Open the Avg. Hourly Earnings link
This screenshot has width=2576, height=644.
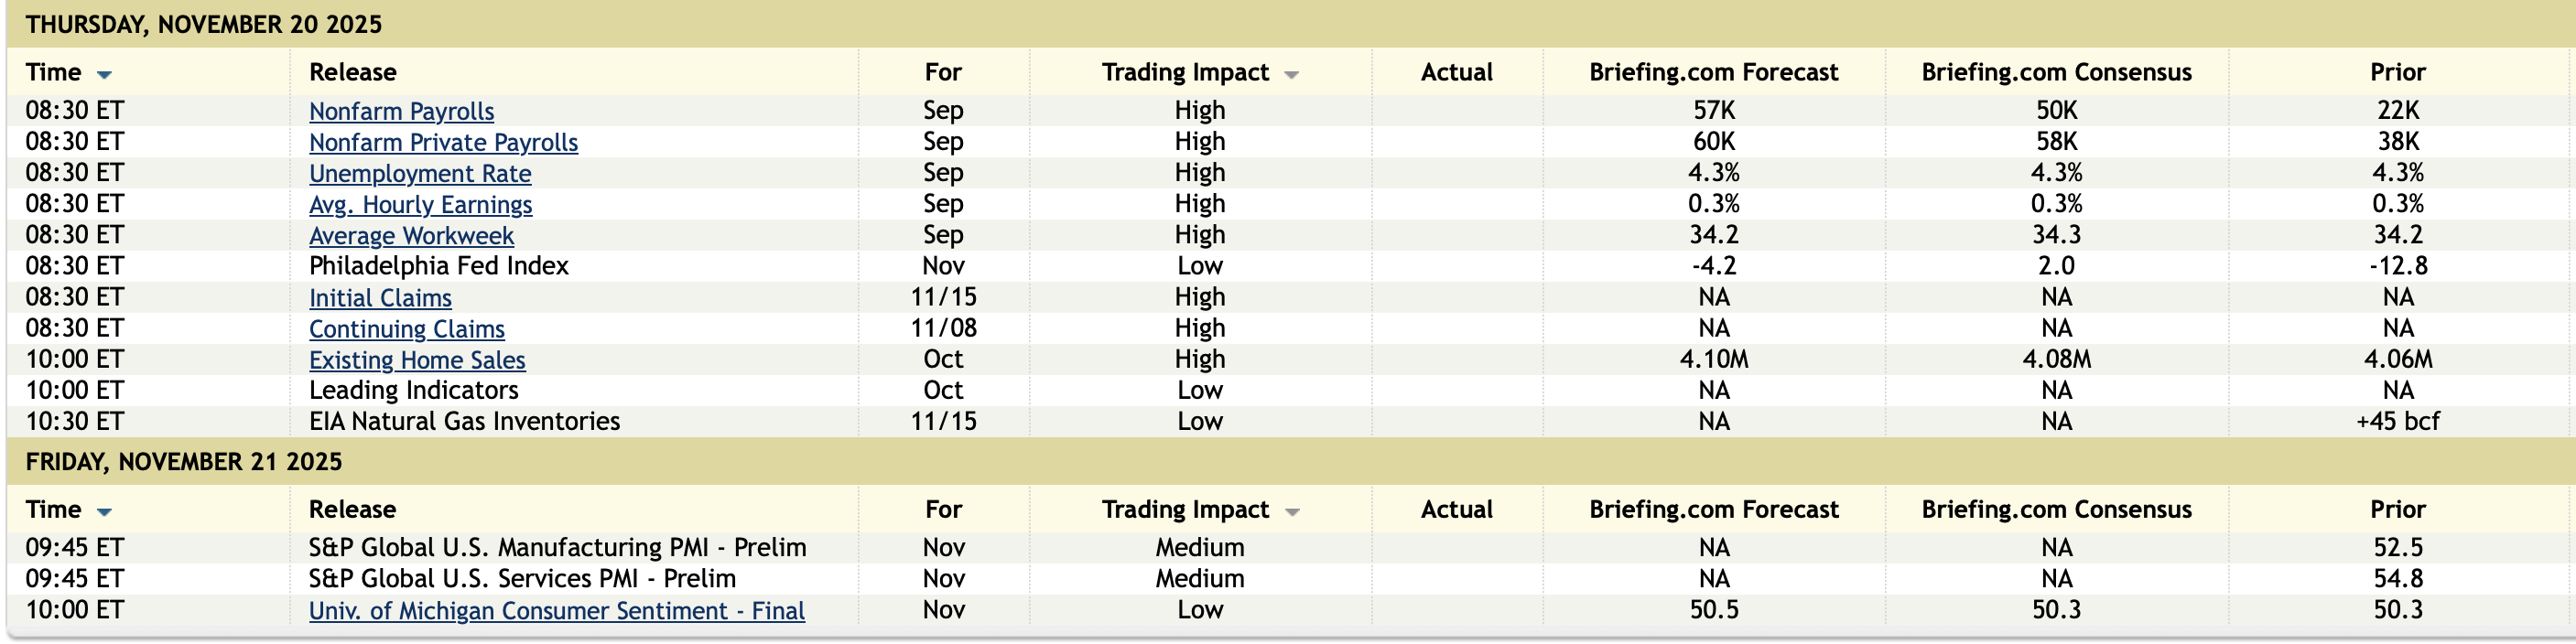(420, 204)
